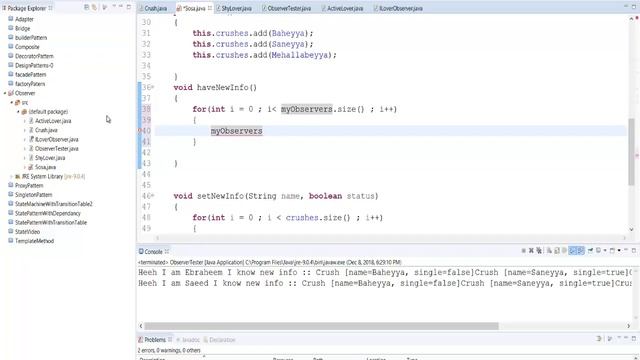The width and height of the screenshot is (640, 360).
Task: Select Composite project
Action: (x=27, y=47)
